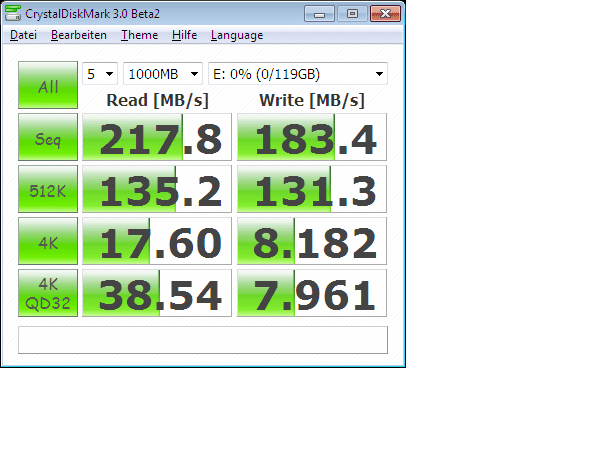
Task: Select the 4K QD32 write value 7.961
Action: point(312,293)
